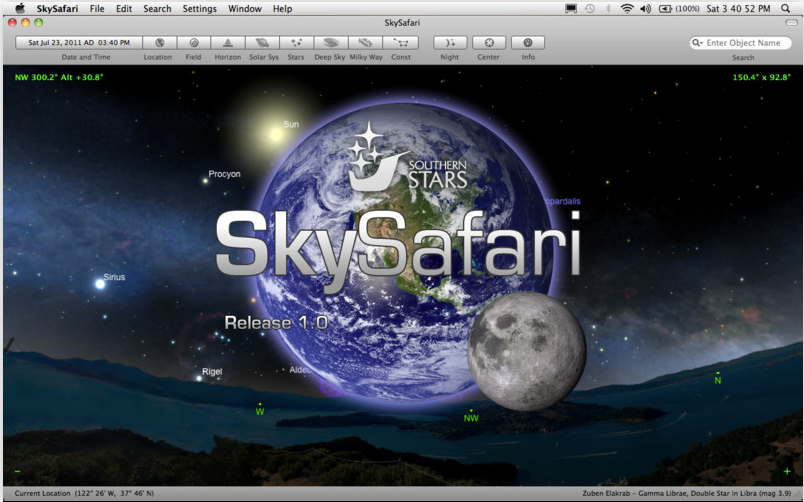Click the toolbar toggle pill in the title bar

point(791,23)
